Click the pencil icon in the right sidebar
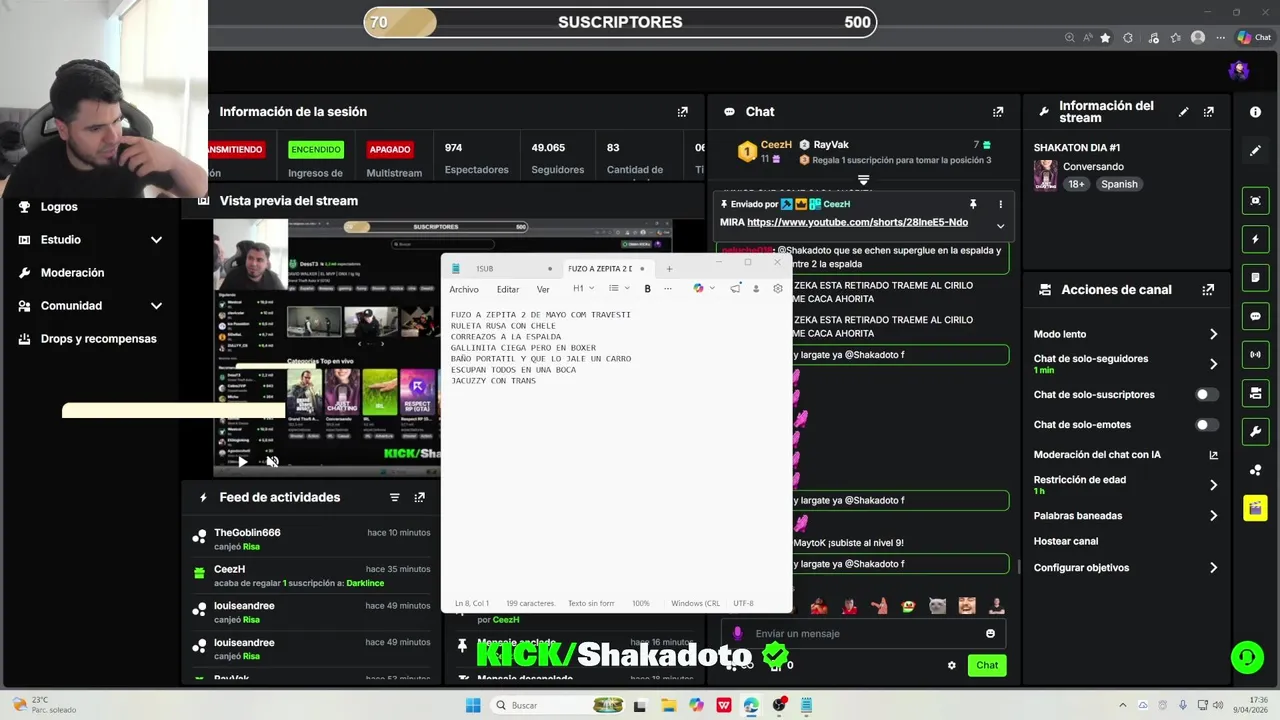Viewport: 1280px width, 720px height. 1255,151
